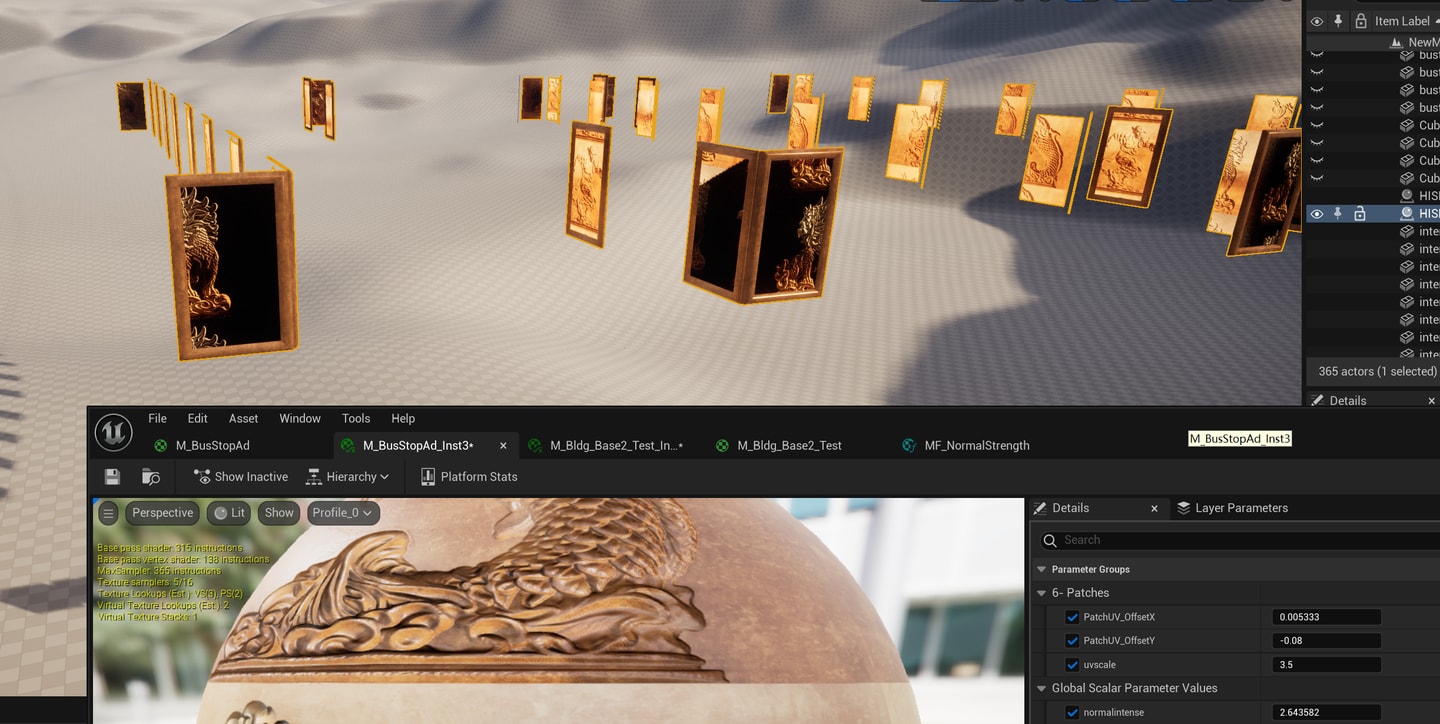Viewport: 1440px width, 724px height.
Task: Click the normalintense value field
Action: pos(1326,713)
